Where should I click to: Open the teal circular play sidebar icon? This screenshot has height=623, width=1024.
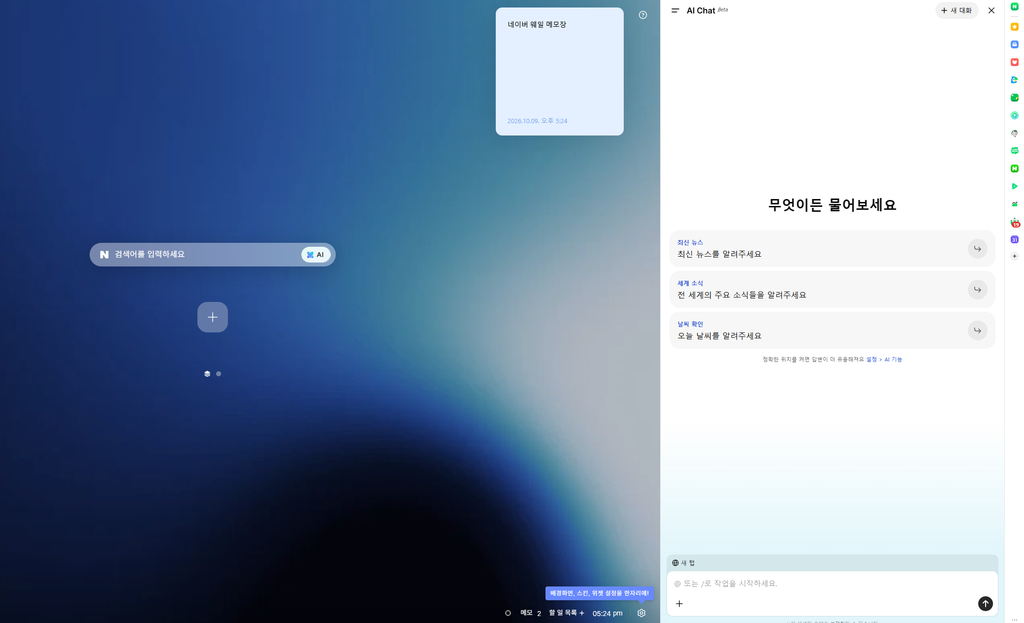pyautogui.click(x=1014, y=115)
